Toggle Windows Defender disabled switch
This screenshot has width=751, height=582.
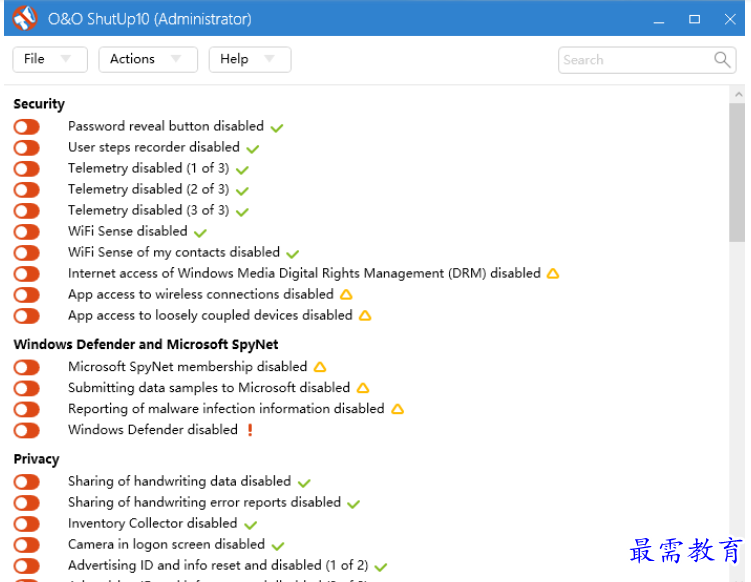click(26, 431)
